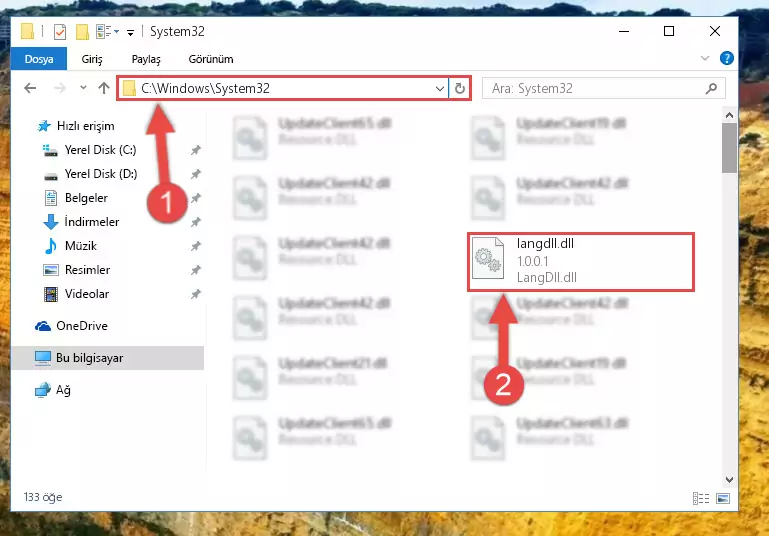Open the İndirmeler folder in the sidebar

point(92,222)
